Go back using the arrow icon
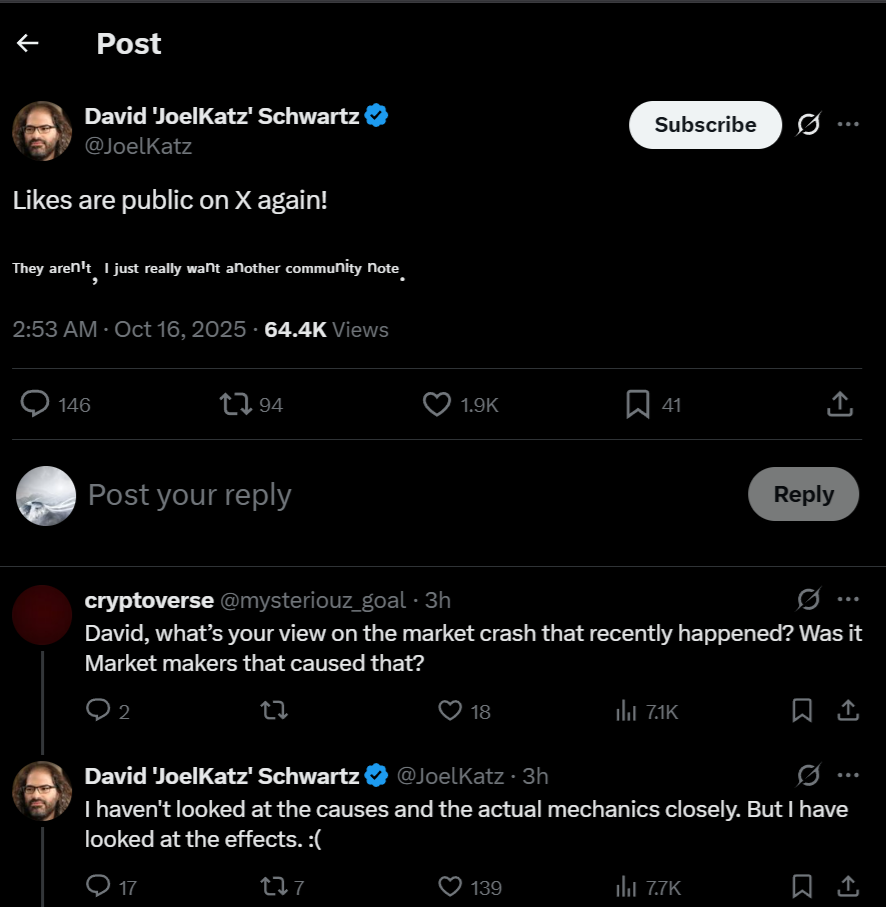This screenshot has height=907, width=886. click(27, 43)
